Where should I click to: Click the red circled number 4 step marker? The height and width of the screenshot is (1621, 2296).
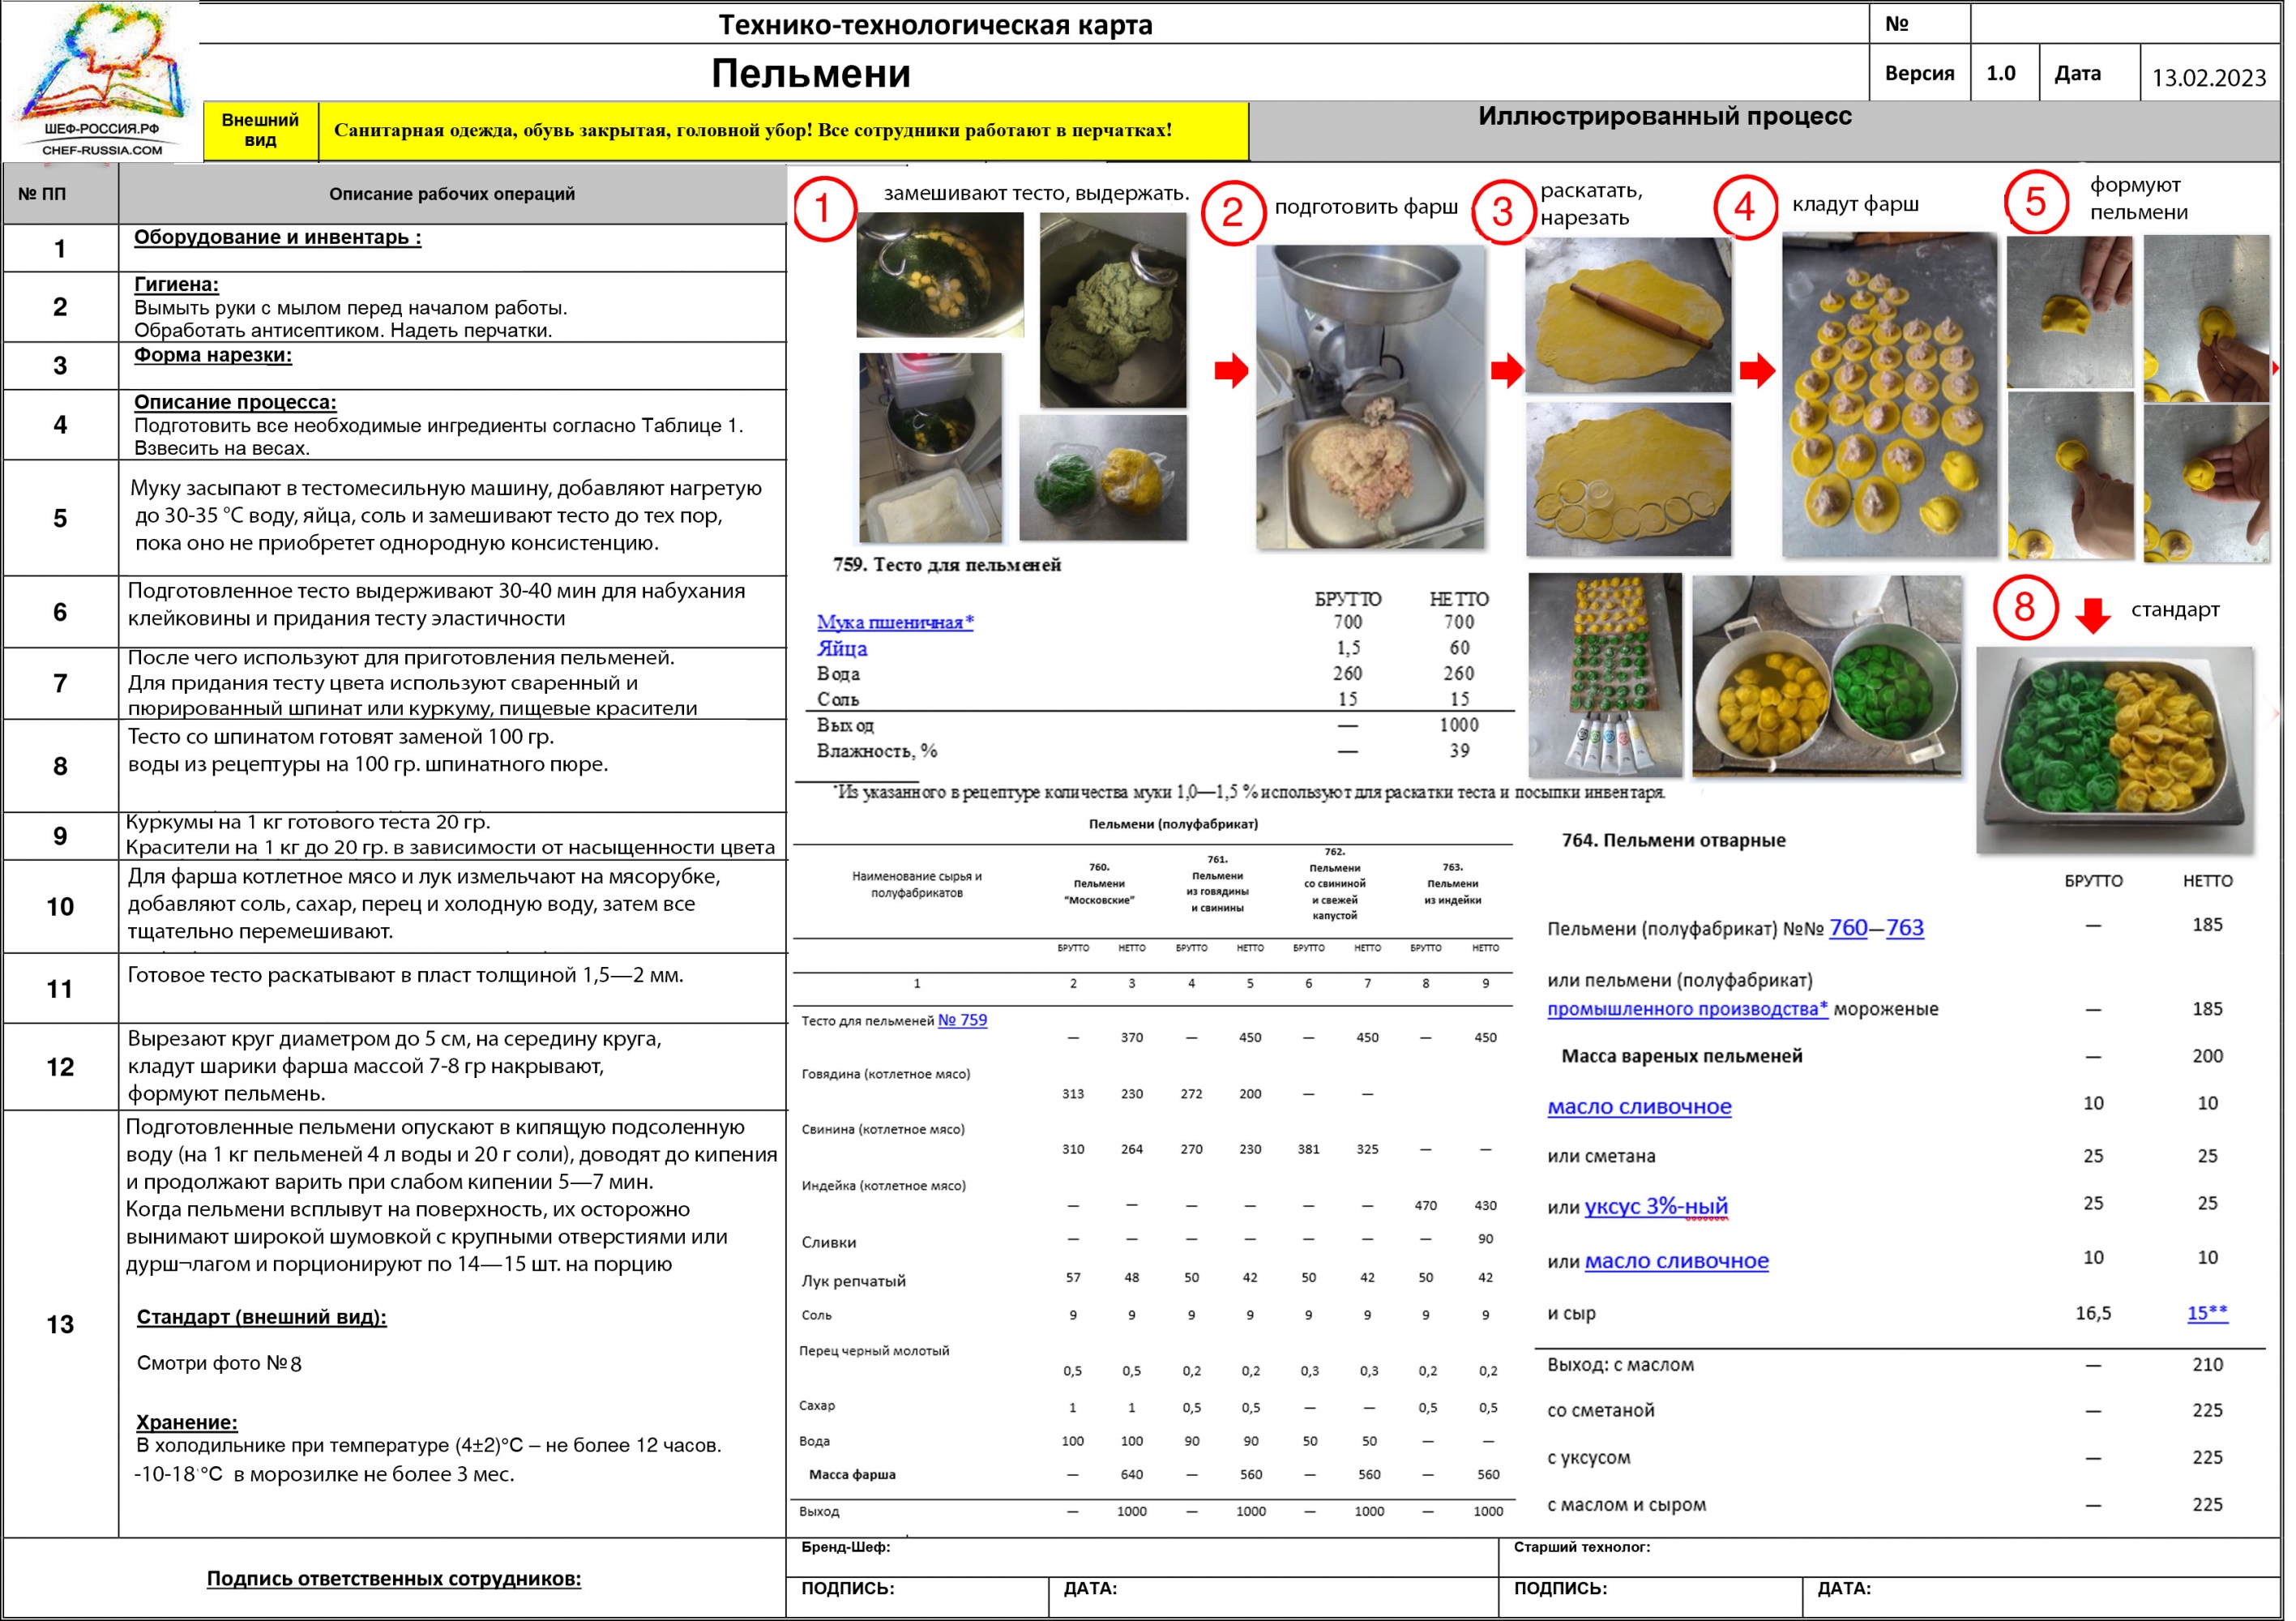(x=1746, y=207)
